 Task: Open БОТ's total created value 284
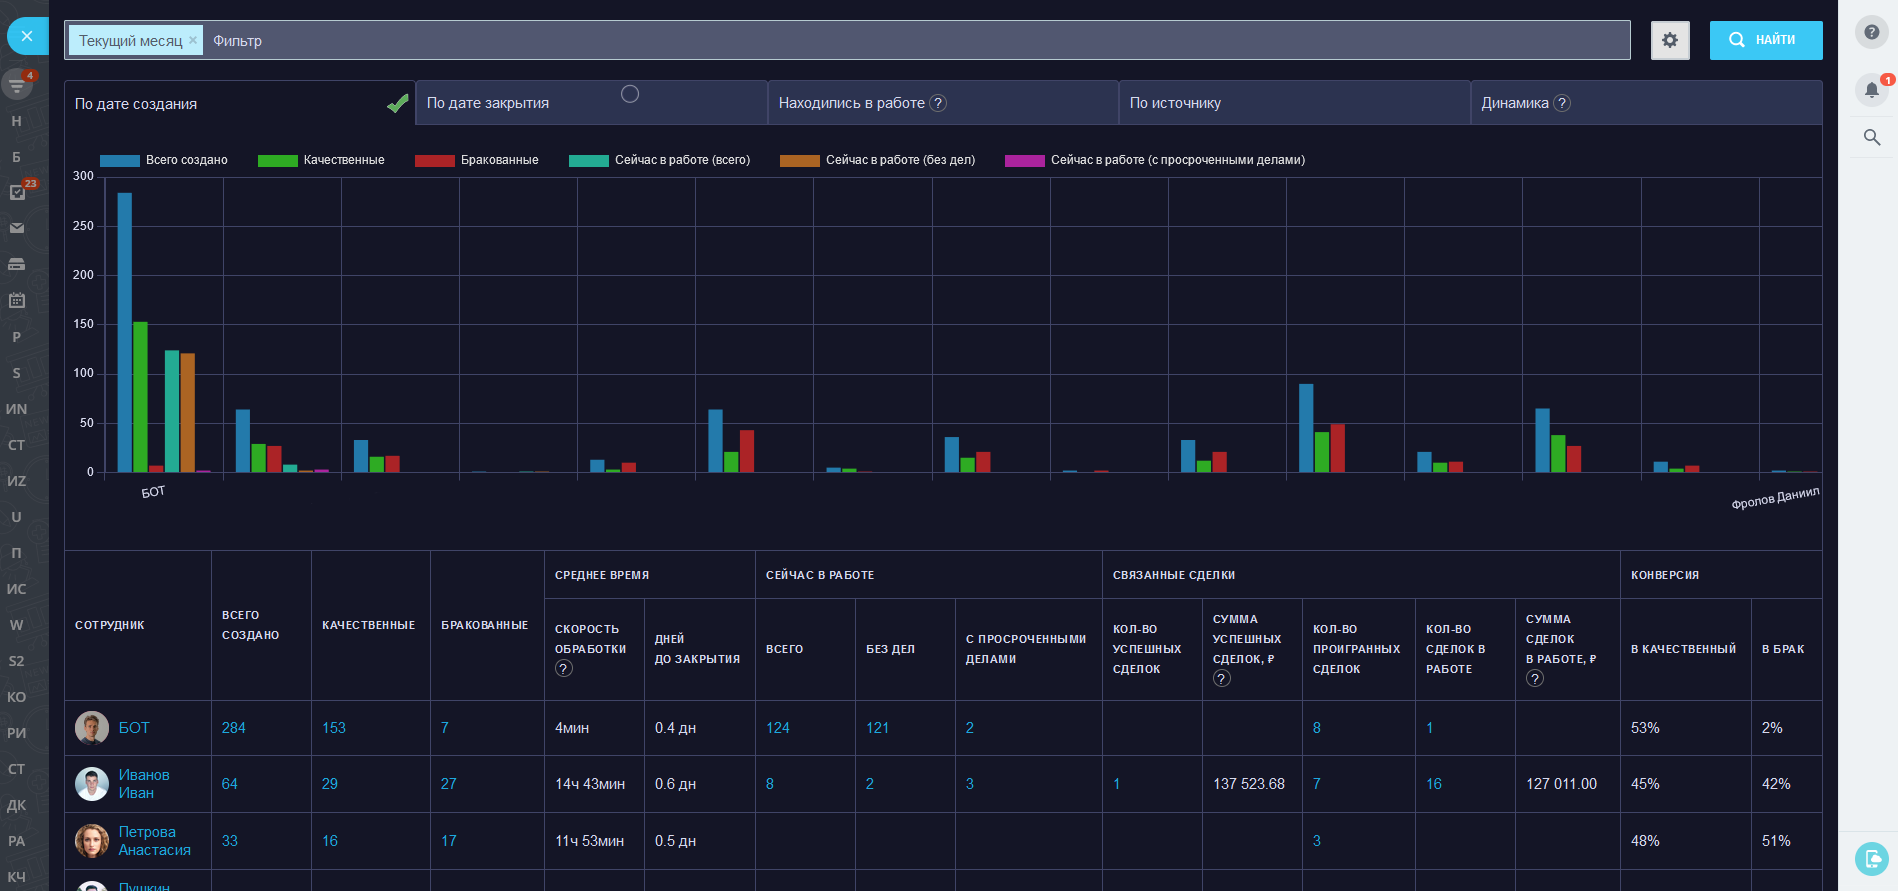point(233,728)
